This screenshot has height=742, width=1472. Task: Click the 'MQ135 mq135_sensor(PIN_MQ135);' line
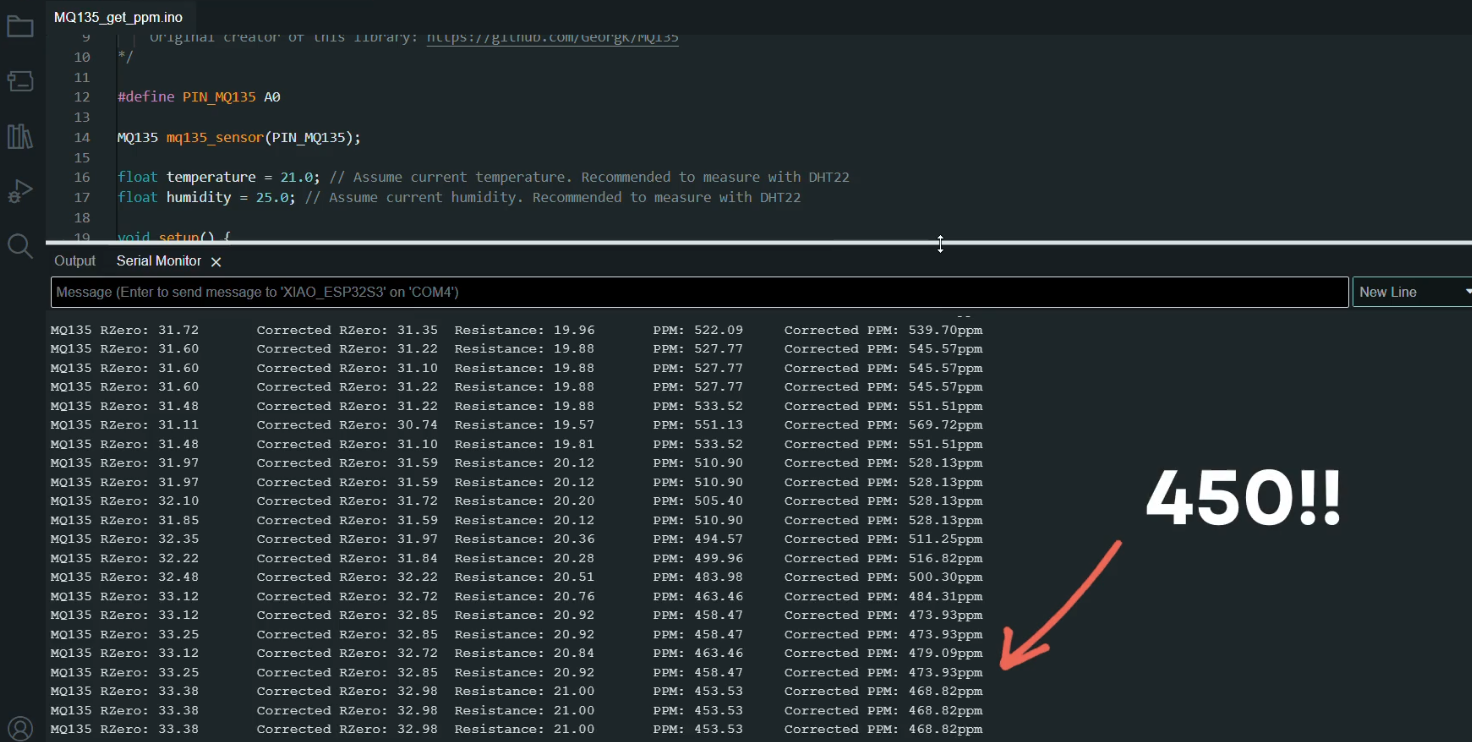(239, 137)
